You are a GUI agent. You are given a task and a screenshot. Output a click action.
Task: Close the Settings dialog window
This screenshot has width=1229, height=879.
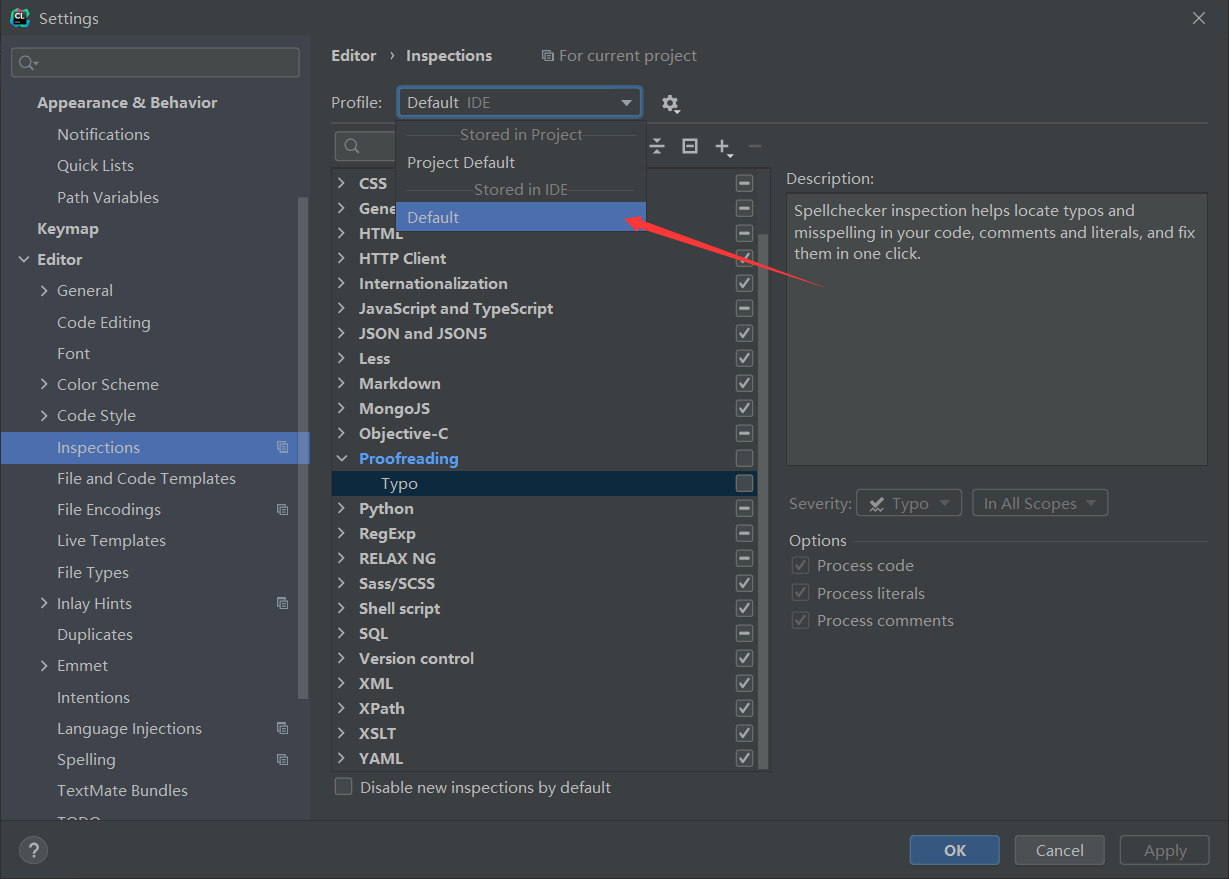(1198, 18)
